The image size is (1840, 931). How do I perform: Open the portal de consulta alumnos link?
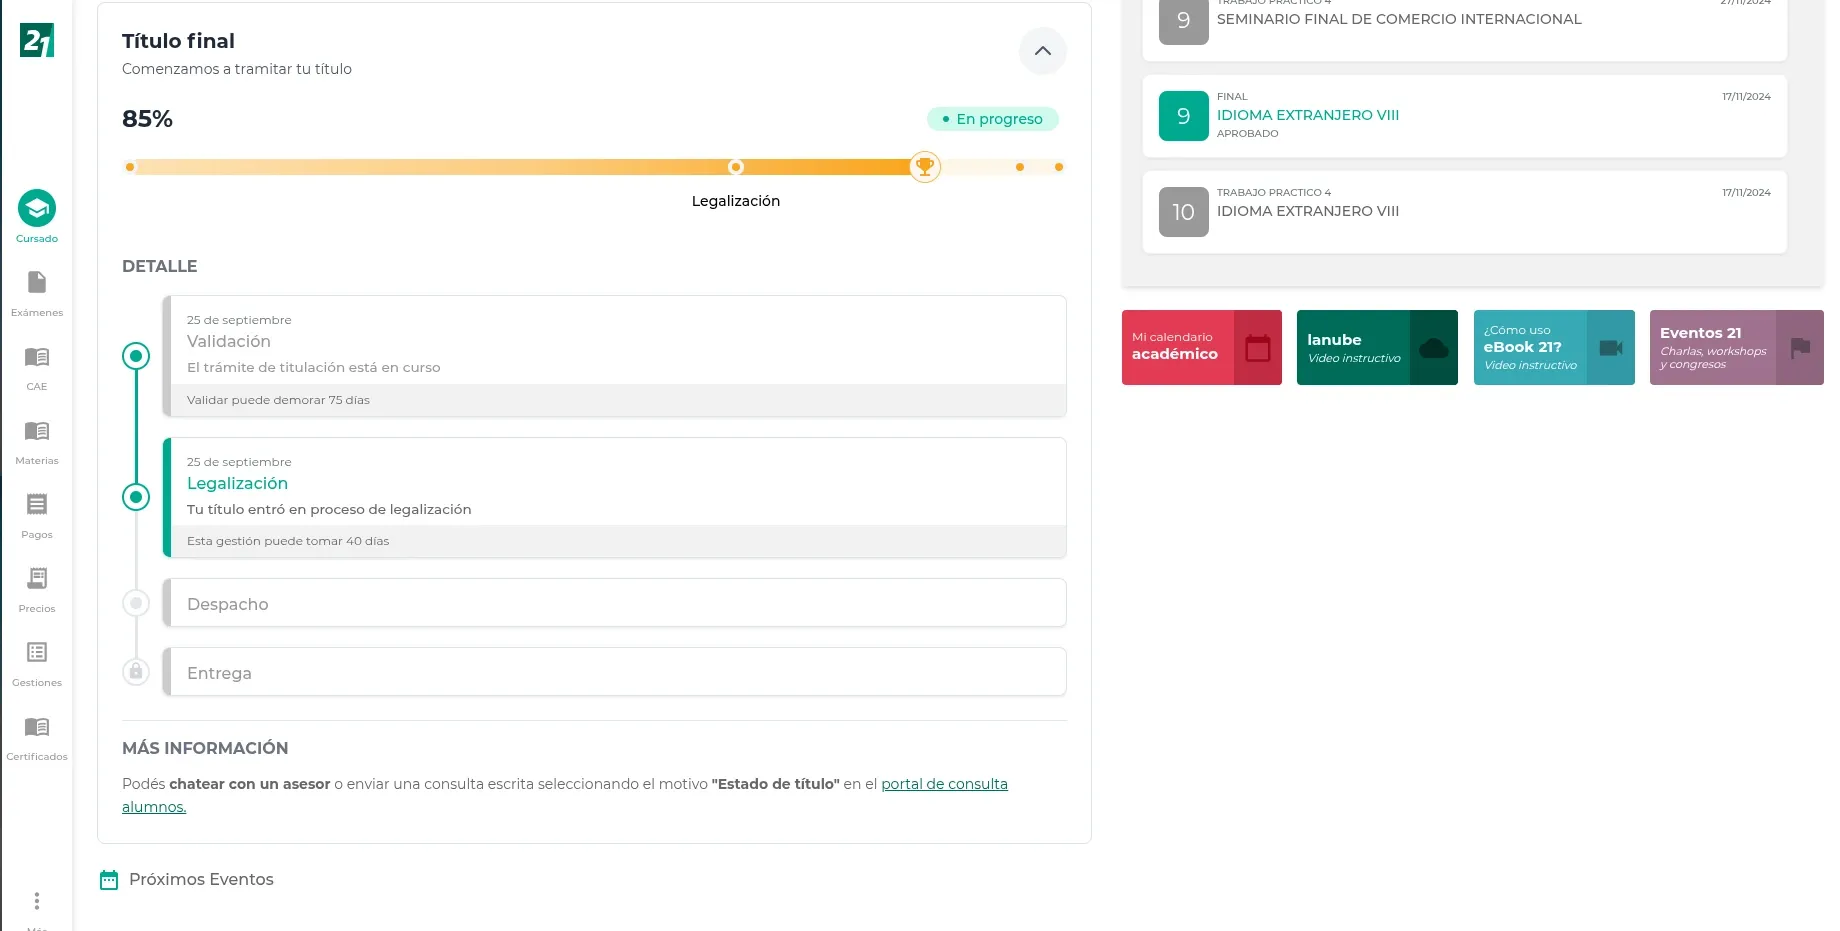(x=943, y=783)
